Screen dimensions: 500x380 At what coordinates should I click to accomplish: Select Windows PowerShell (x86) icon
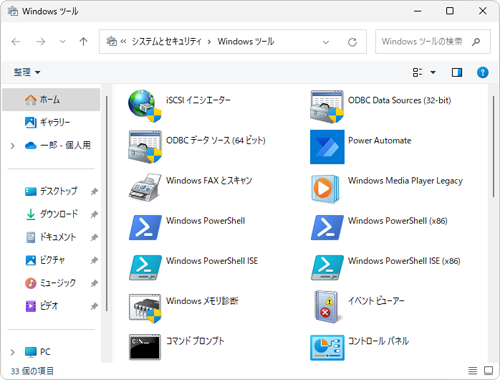[x=327, y=228]
